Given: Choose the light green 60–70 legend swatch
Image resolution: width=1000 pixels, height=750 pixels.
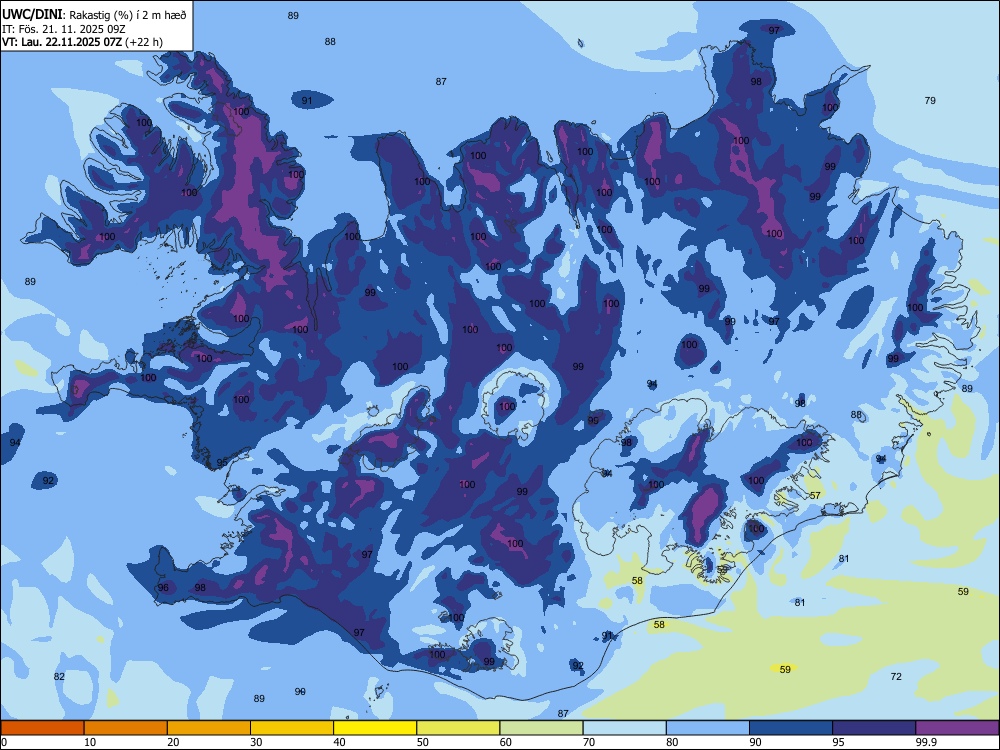Looking at the screenshot, I should point(541,728).
